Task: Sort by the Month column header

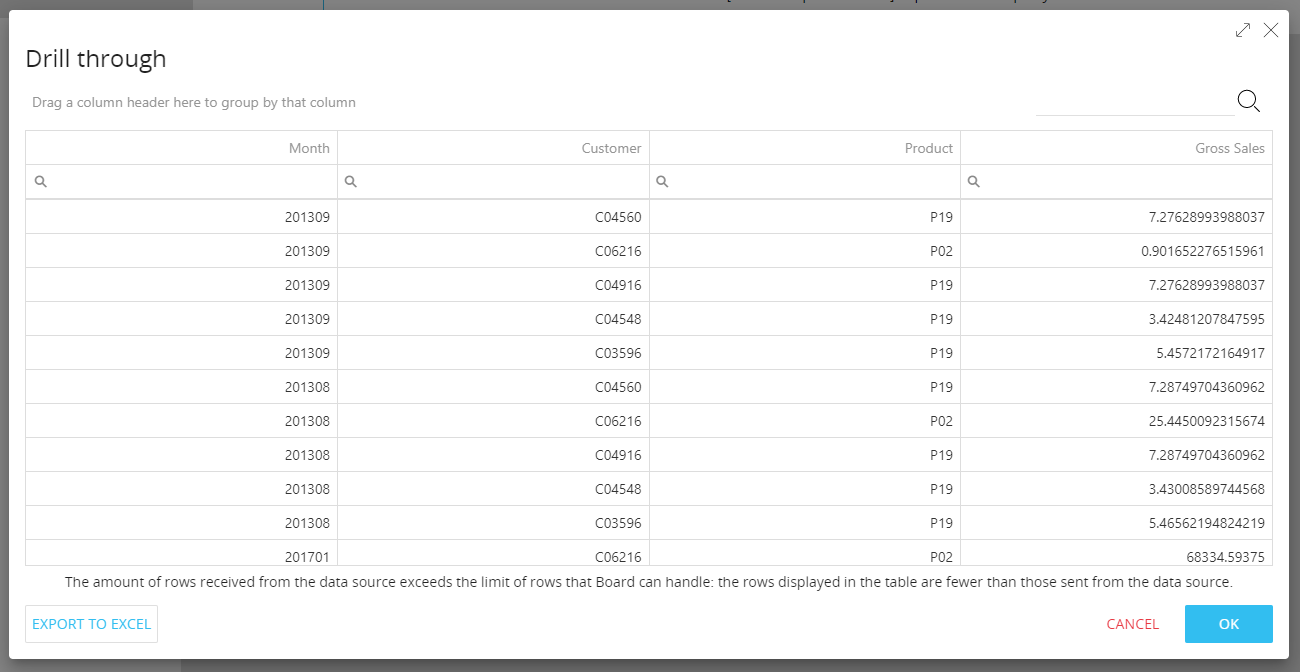Action: pyautogui.click(x=181, y=148)
